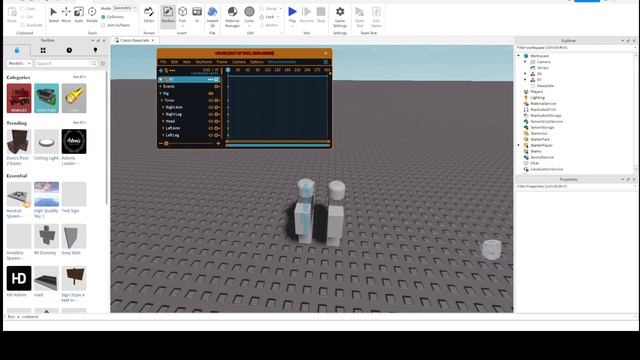Open the Color picker tool
Viewport: 640px width, 360px height.
249,16
